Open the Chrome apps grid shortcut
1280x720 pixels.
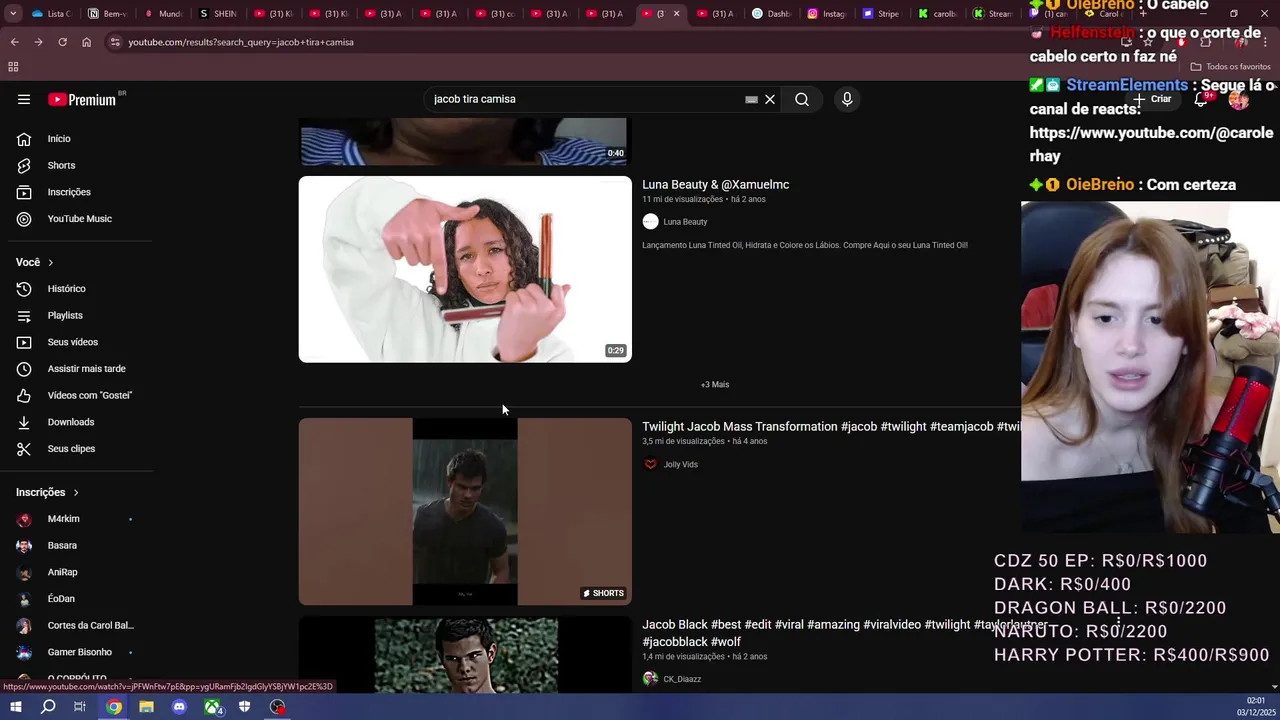coord(13,67)
